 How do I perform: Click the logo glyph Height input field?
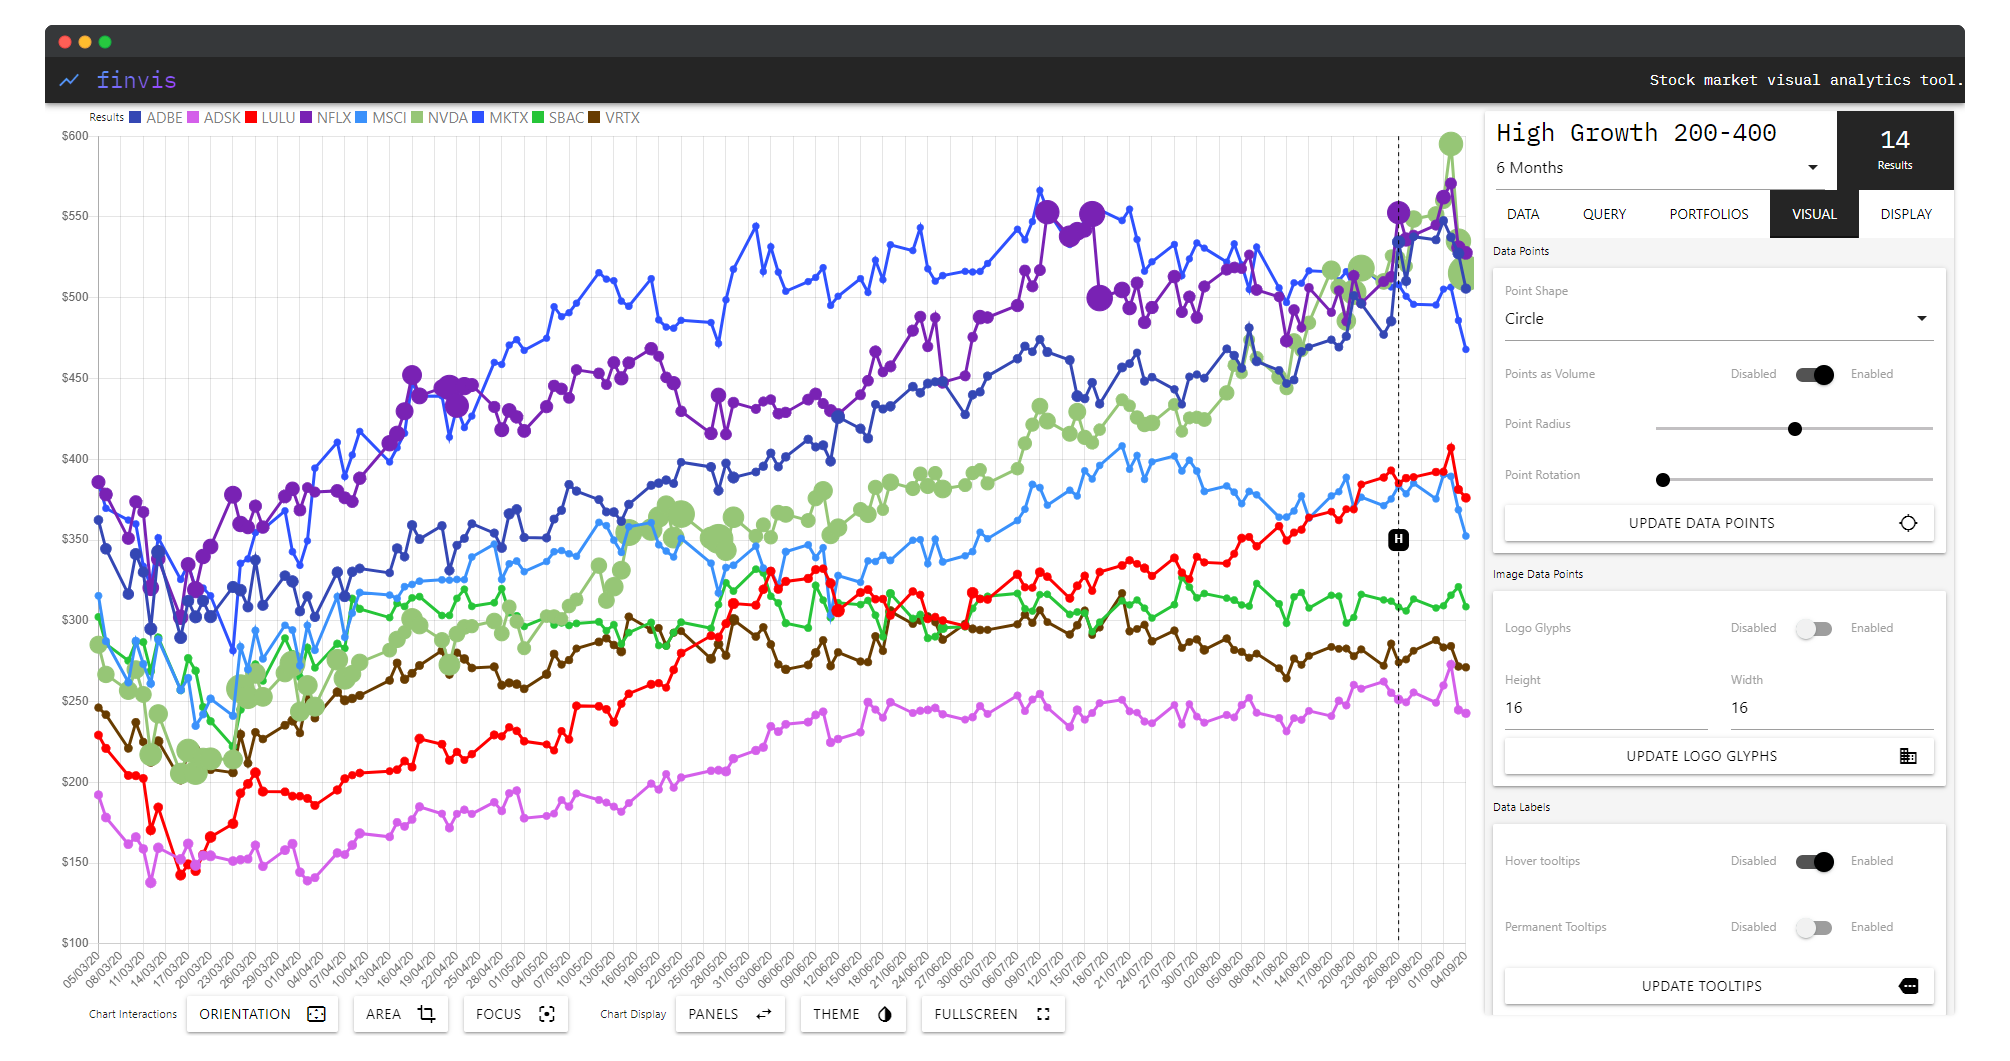1606,708
